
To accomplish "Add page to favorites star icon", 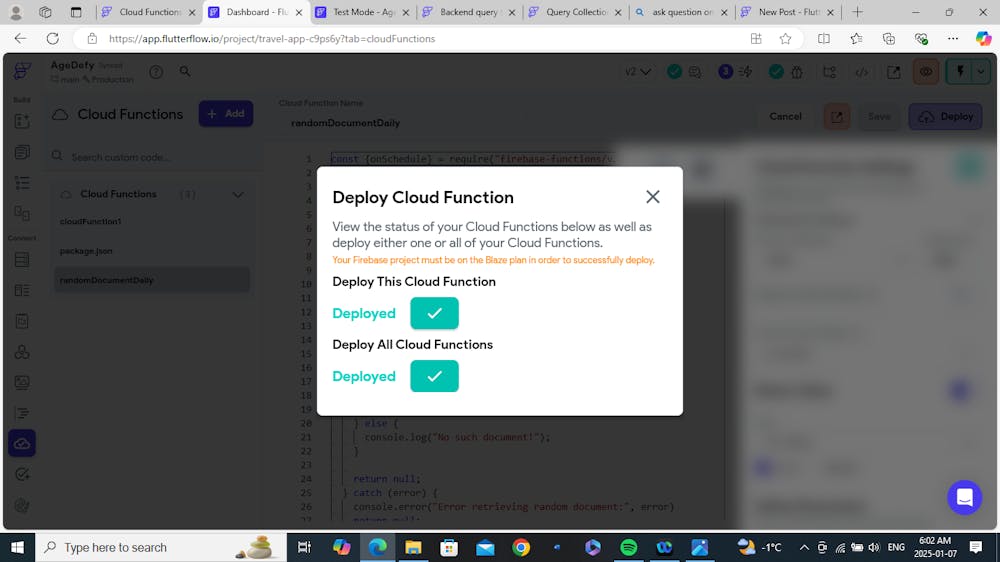I will tap(786, 39).
